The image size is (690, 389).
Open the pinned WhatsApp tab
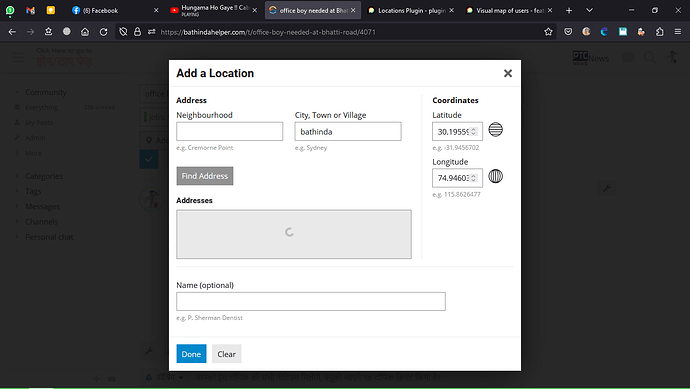[x=10, y=11]
